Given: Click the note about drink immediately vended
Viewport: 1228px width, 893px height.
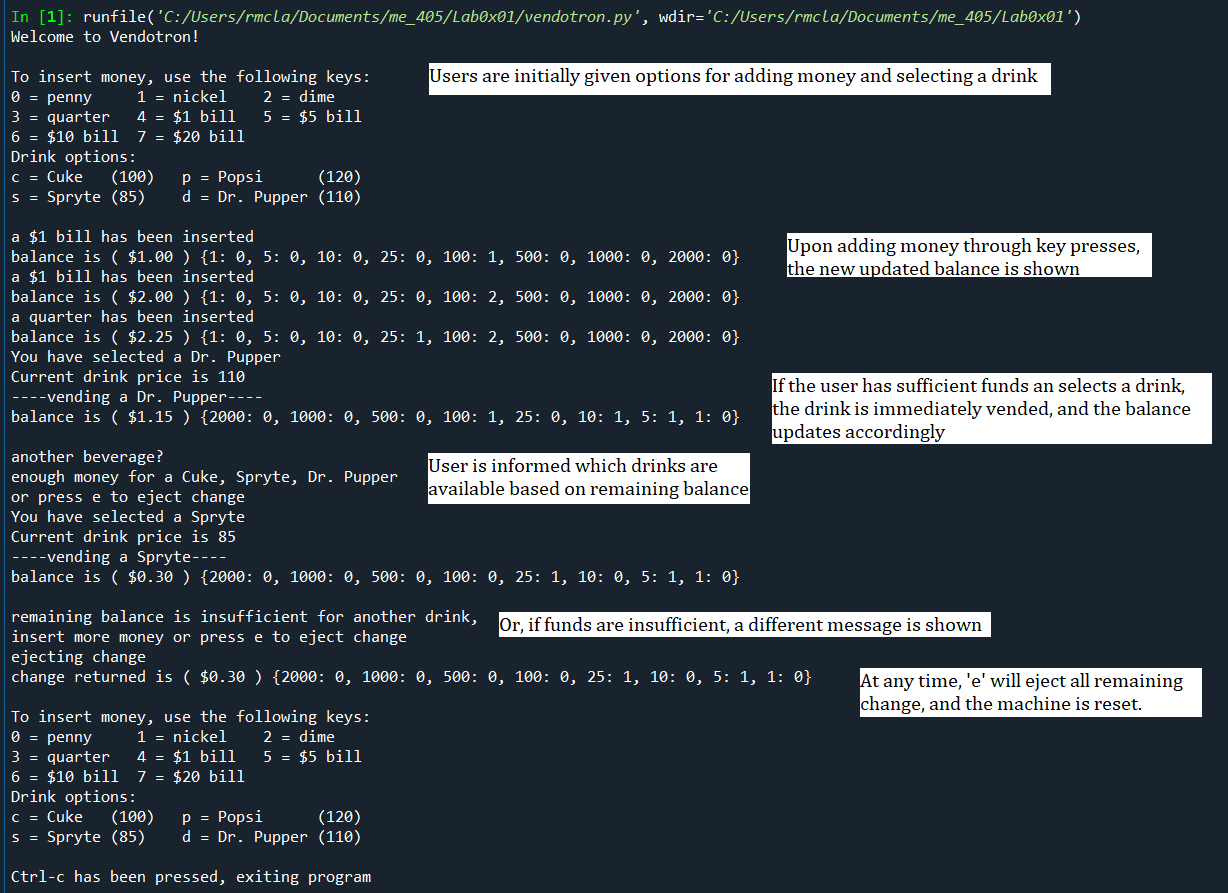Looking at the screenshot, I should coord(990,408).
